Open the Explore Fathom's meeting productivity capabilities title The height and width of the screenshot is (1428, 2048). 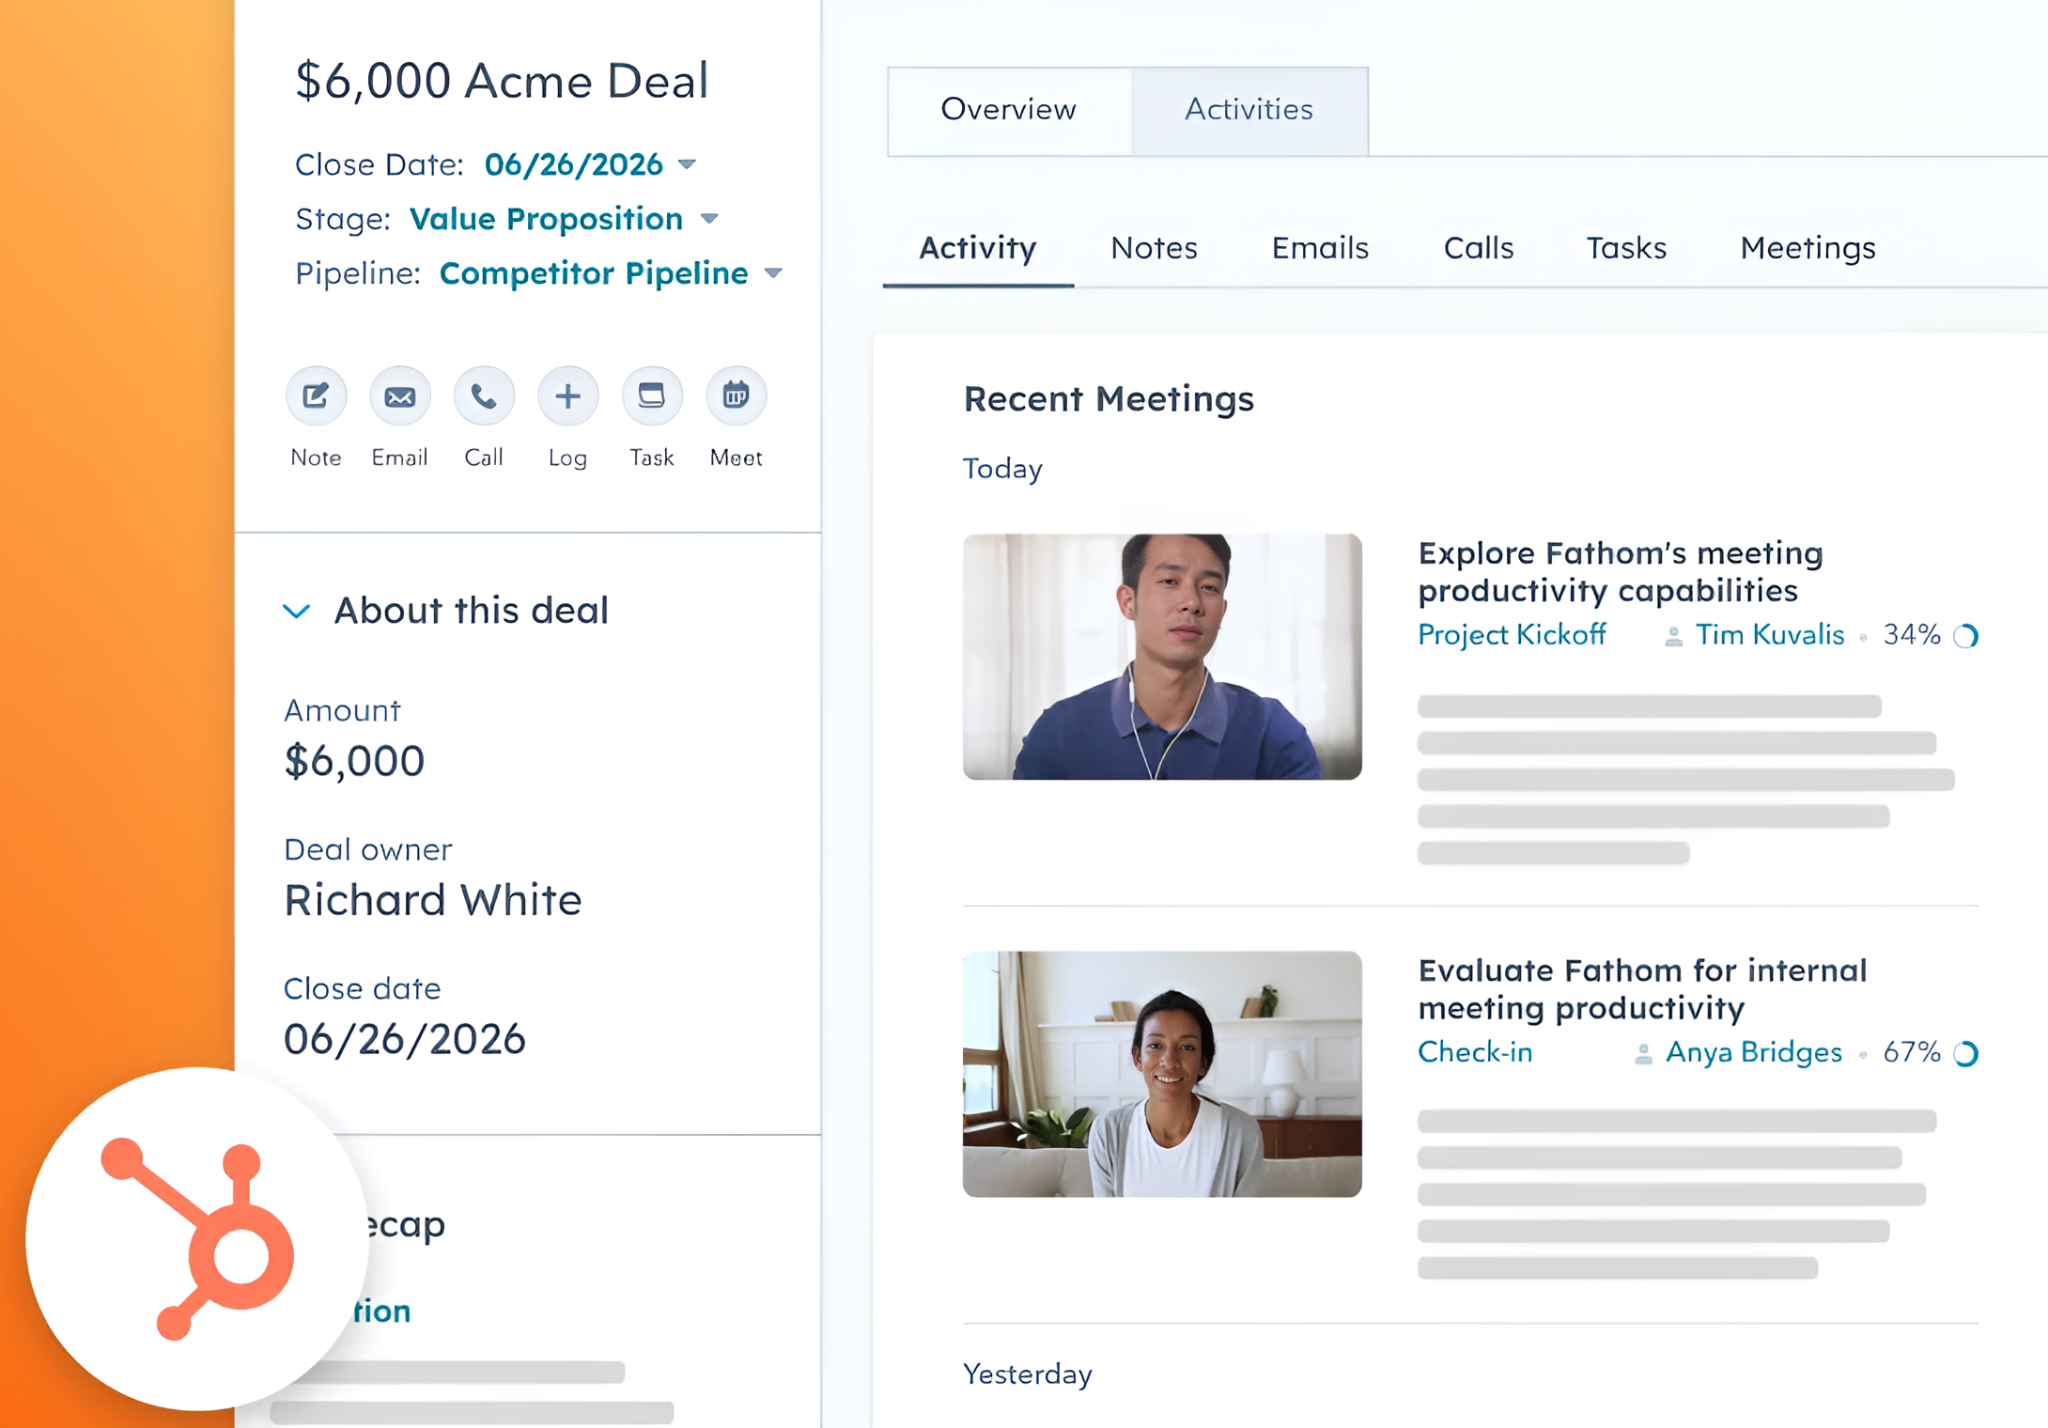(x=1620, y=572)
